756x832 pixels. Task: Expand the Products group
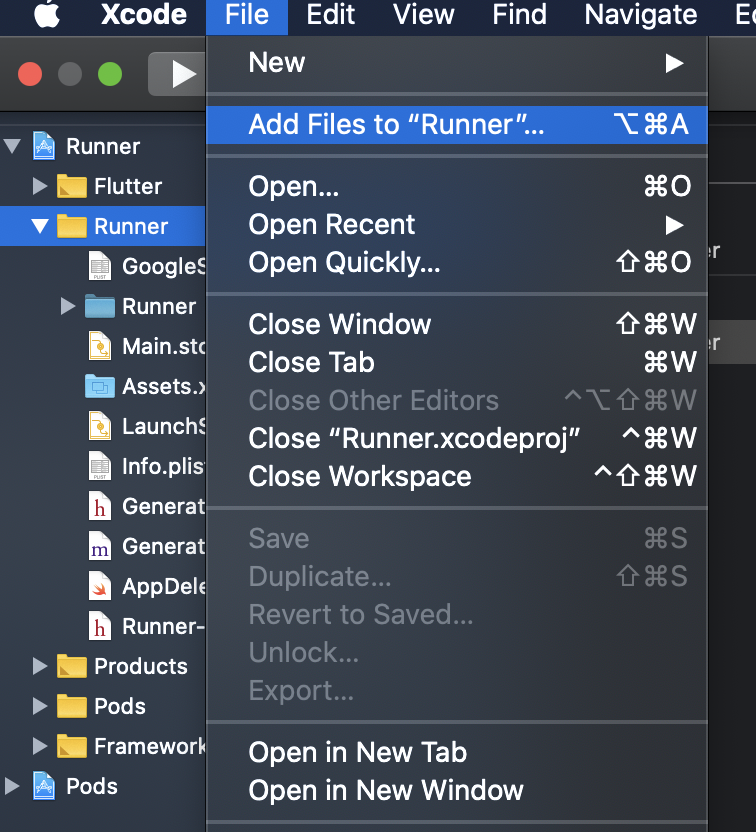(x=40, y=666)
